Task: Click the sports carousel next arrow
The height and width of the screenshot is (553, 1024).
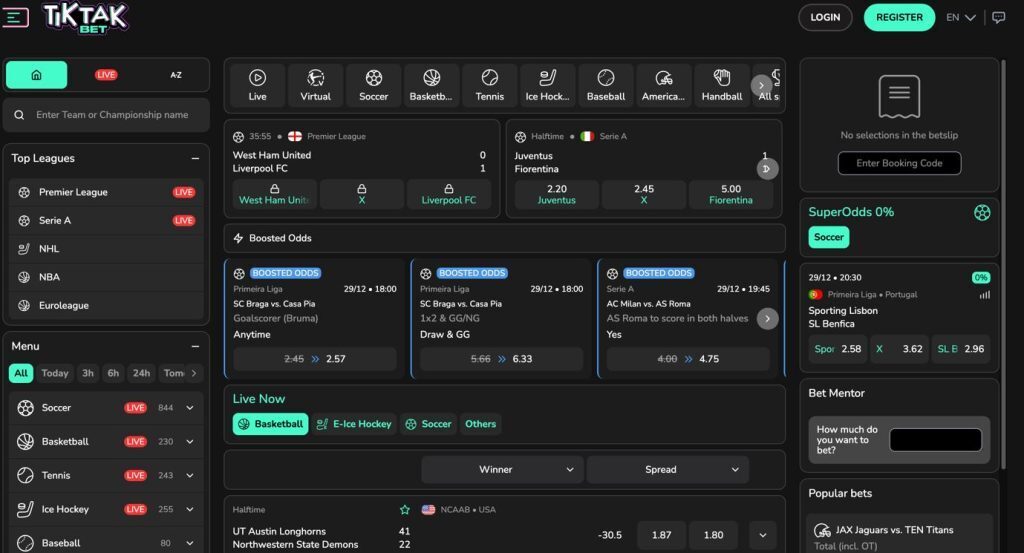Action: pyautogui.click(x=761, y=86)
